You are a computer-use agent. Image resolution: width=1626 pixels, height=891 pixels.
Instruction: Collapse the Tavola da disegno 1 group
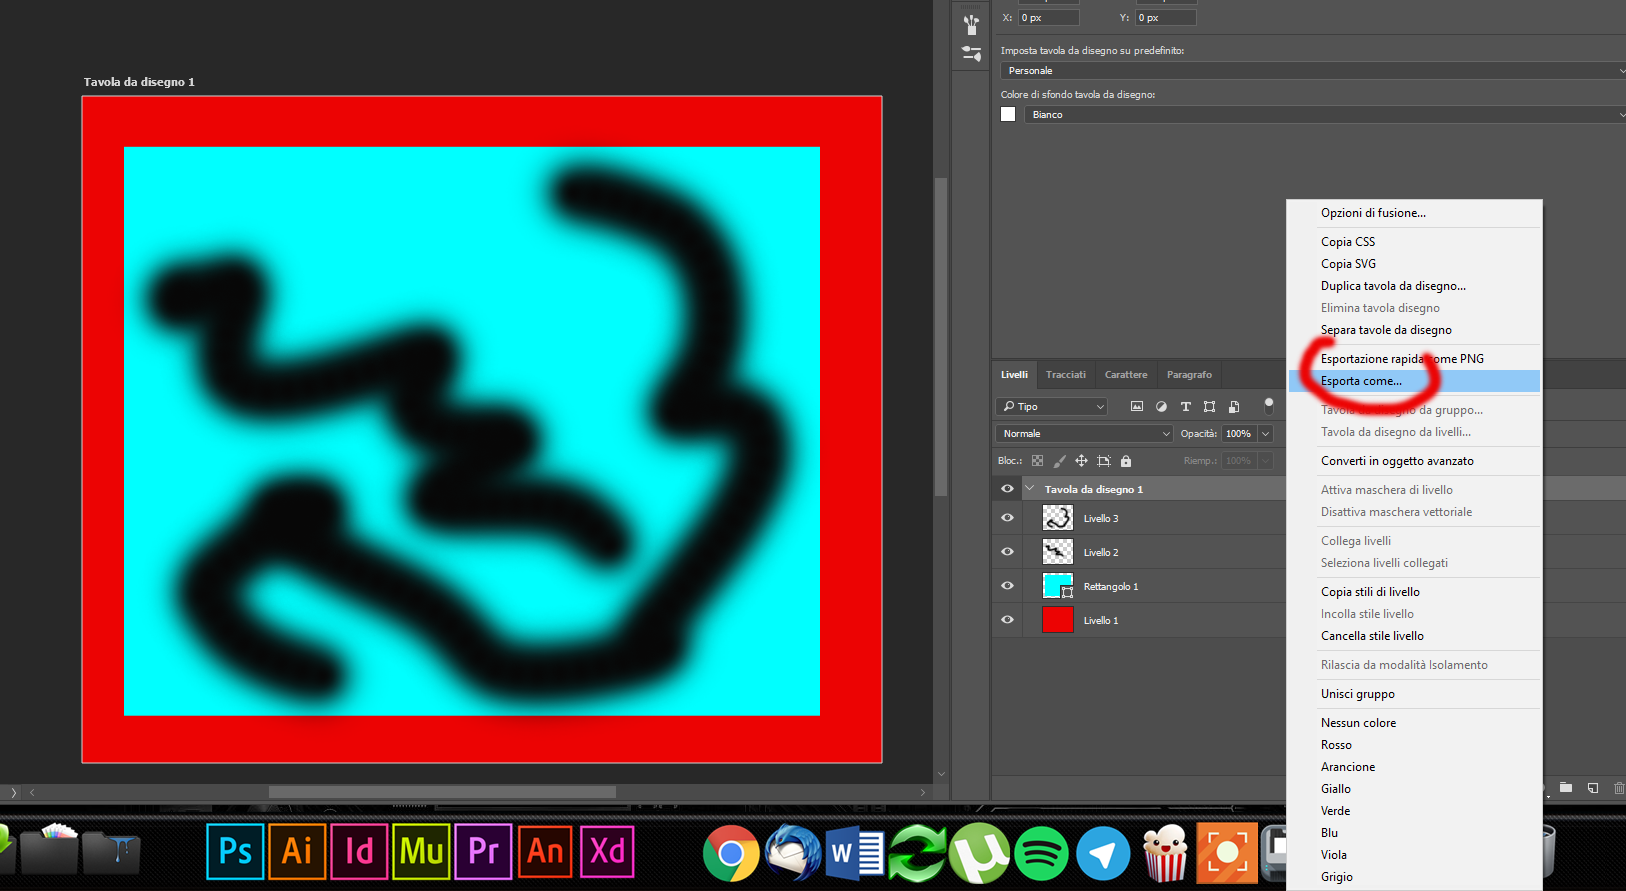(1029, 489)
